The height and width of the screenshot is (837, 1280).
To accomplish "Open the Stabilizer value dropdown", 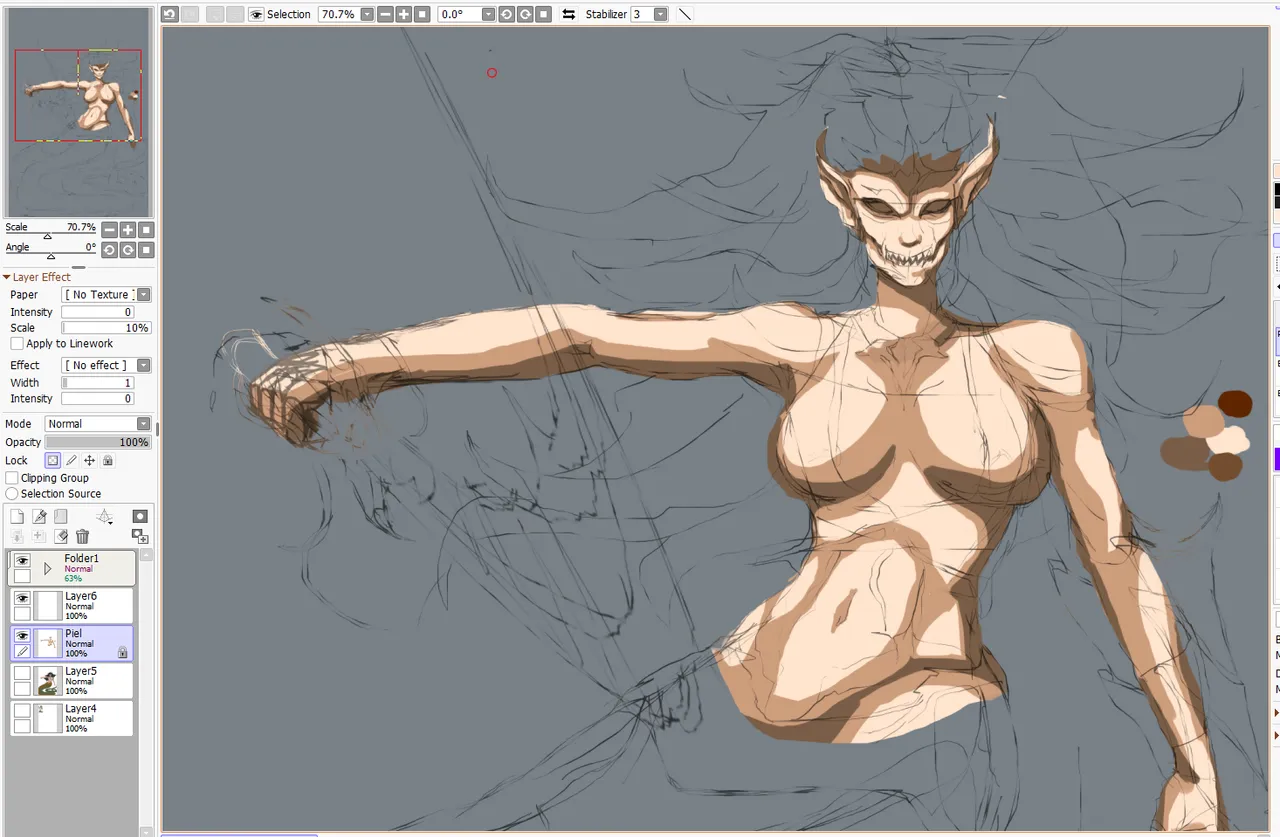I will coord(661,14).
